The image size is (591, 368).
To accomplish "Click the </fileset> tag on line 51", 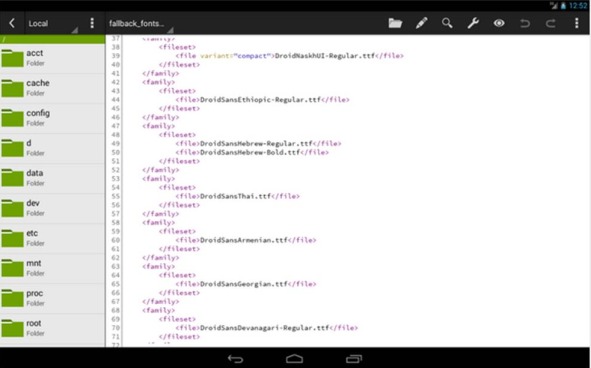I will (179, 161).
